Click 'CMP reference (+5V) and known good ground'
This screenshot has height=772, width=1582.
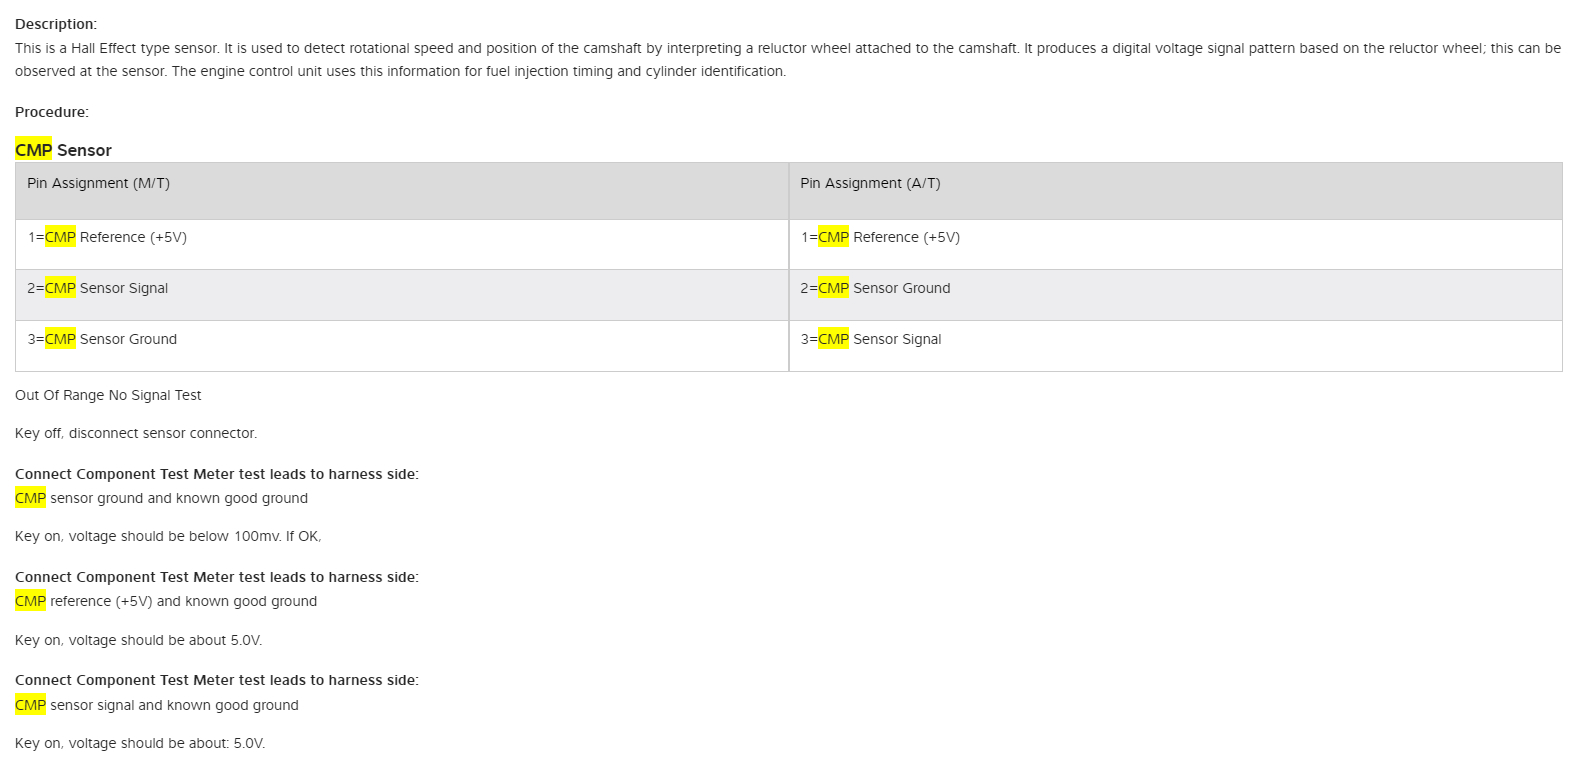coord(166,602)
